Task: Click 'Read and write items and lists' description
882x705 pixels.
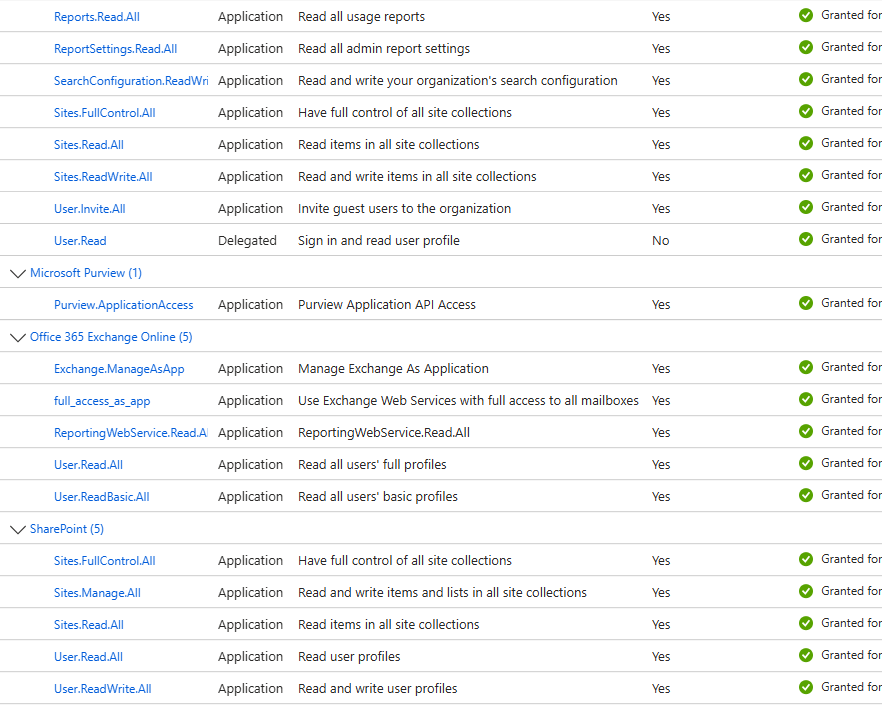Action: [x=442, y=593]
